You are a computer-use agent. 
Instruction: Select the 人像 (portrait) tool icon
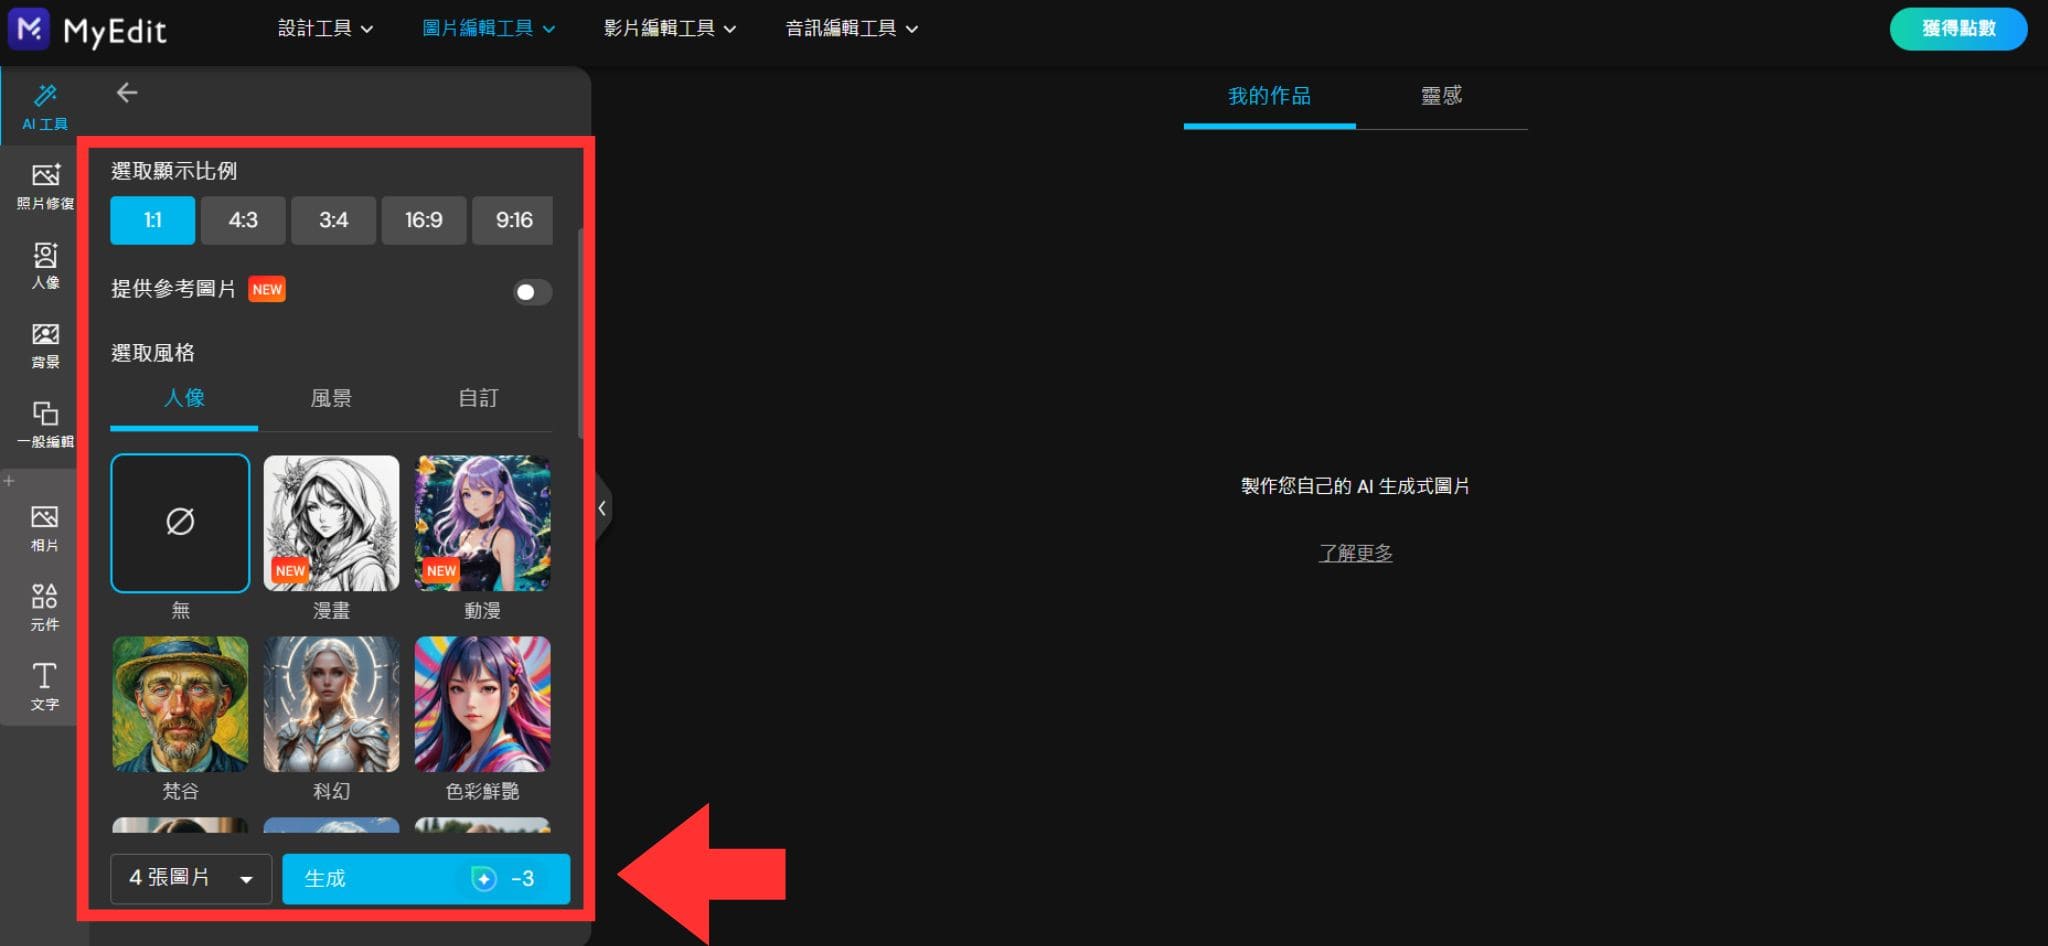[x=45, y=265]
